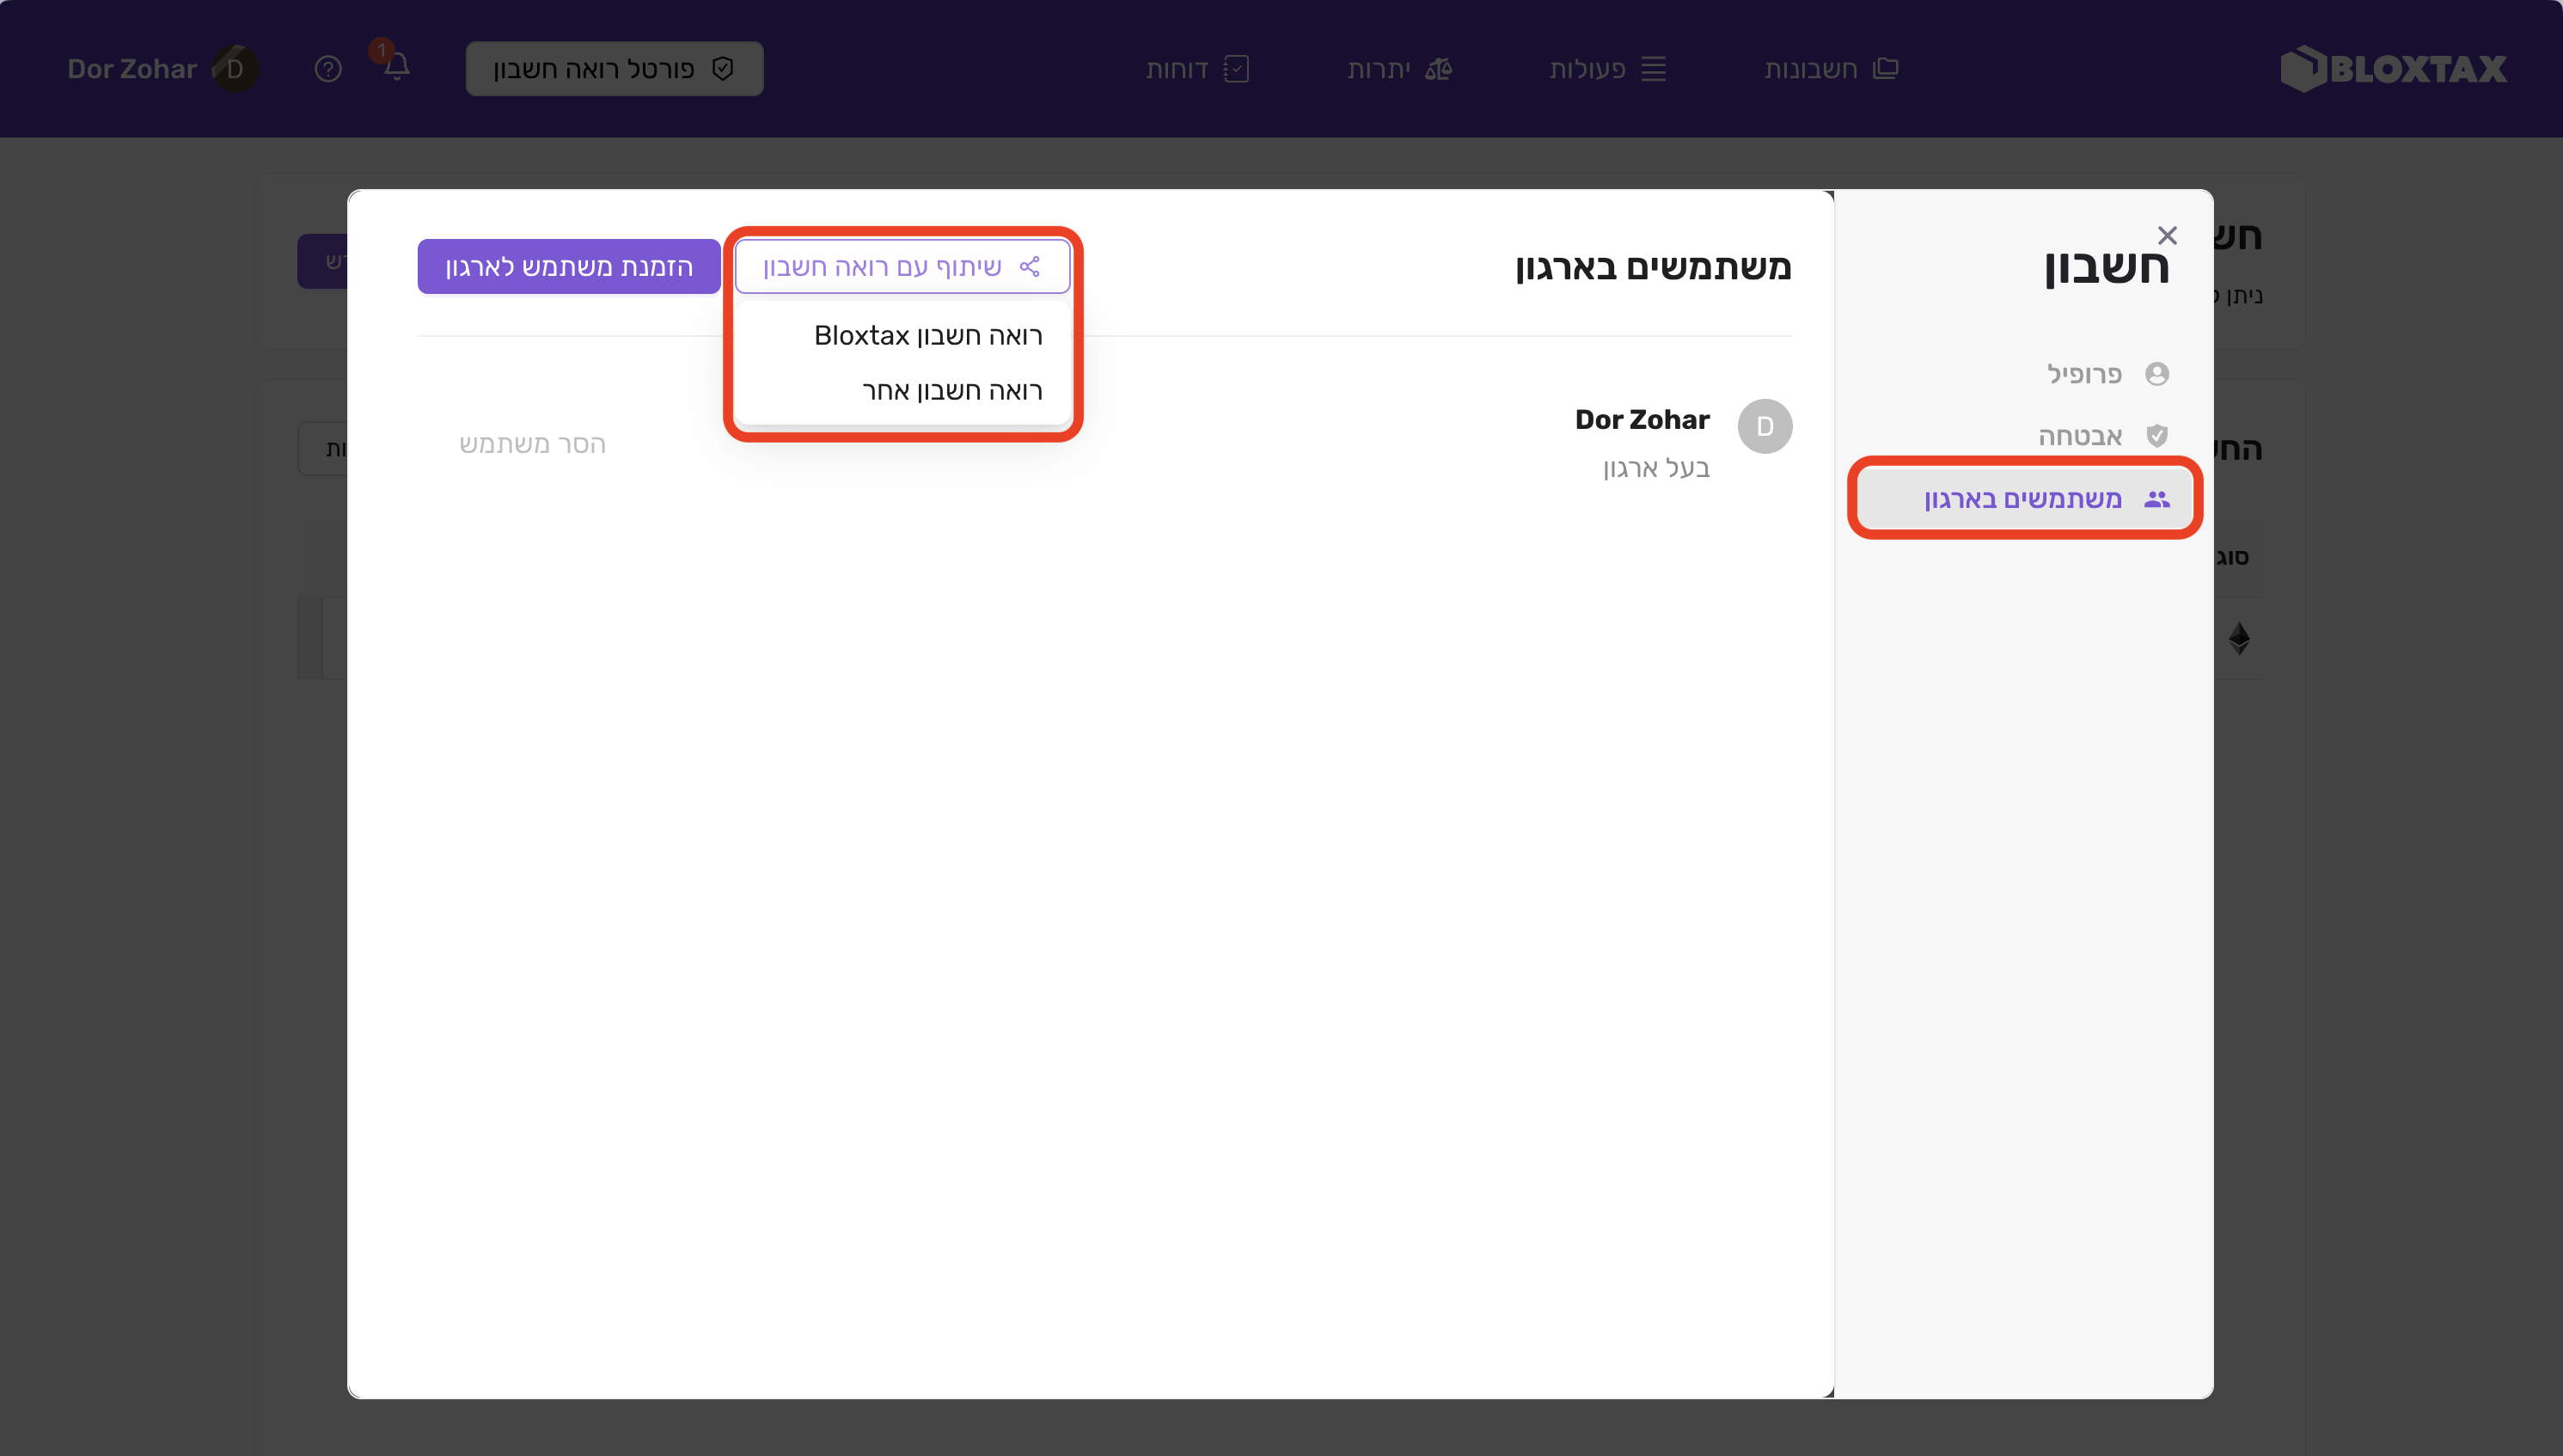2563x1456 pixels.
Task: Click הזמנת משתמש לארגון button
Action: (568, 266)
